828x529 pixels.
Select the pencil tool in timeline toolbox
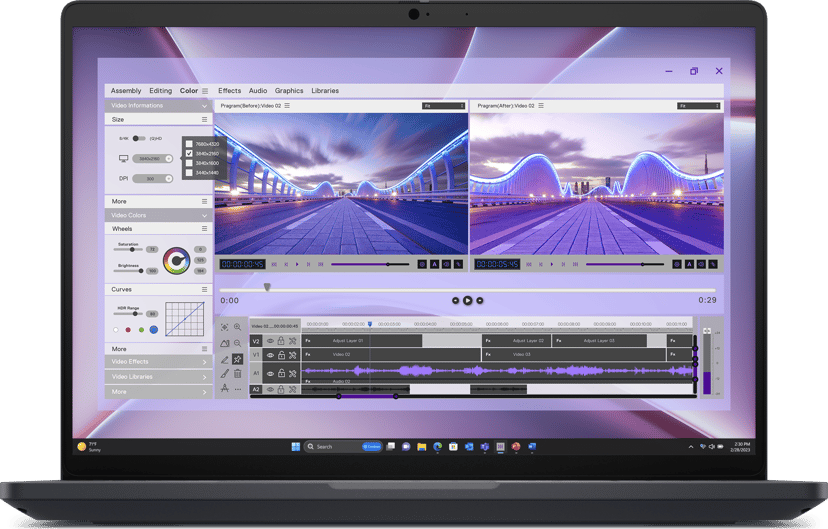tap(224, 360)
